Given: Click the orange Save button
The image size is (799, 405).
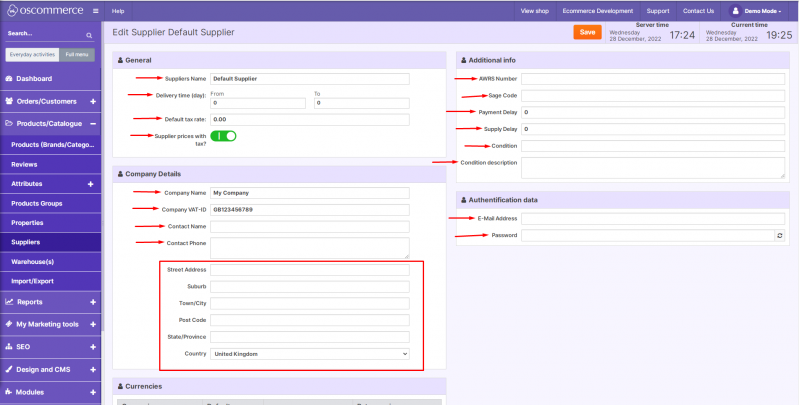Looking at the screenshot, I should (587, 32).
